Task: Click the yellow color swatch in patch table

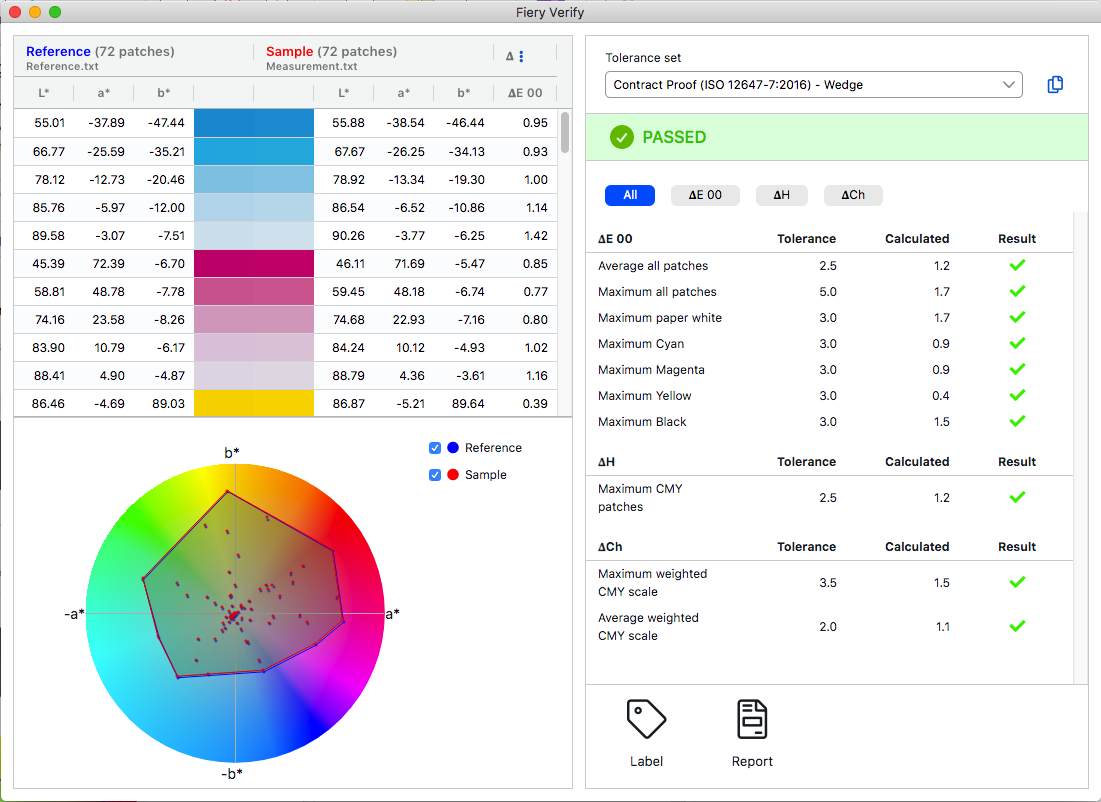Action: coord(253,404)
